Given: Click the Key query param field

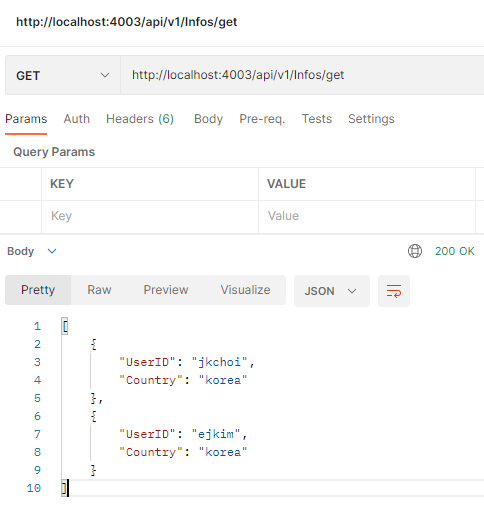Looking at the screenshot, I should 150,216.
